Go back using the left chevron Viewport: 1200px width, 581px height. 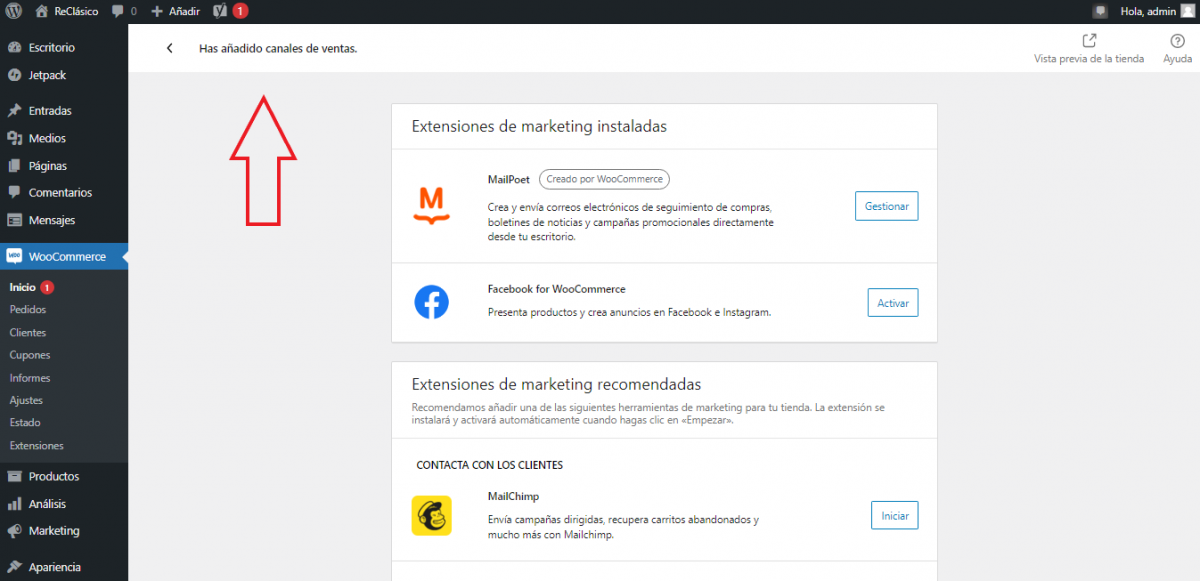[170, 48]
